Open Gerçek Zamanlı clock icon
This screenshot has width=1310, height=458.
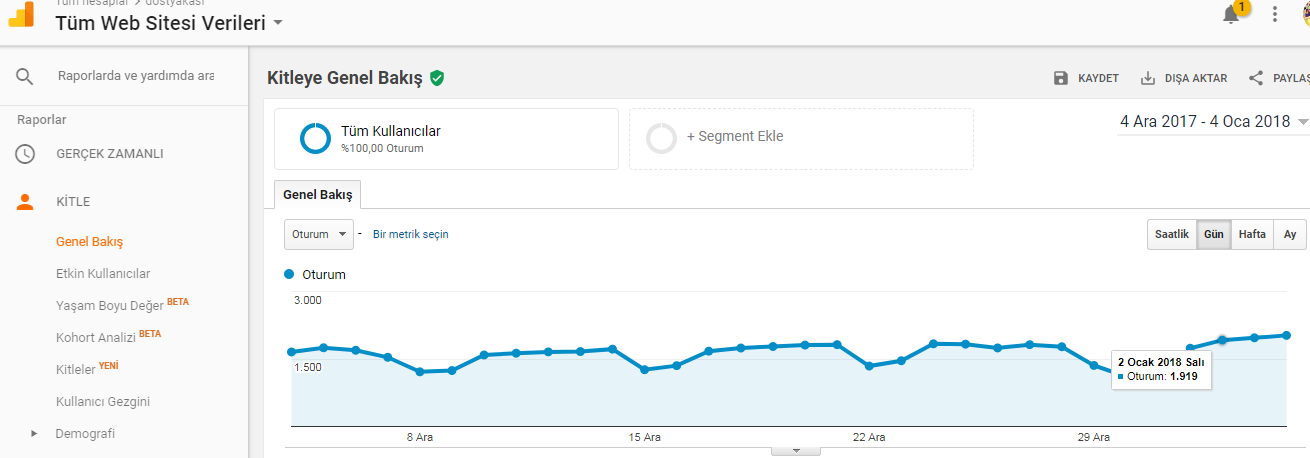click(25, 154)
